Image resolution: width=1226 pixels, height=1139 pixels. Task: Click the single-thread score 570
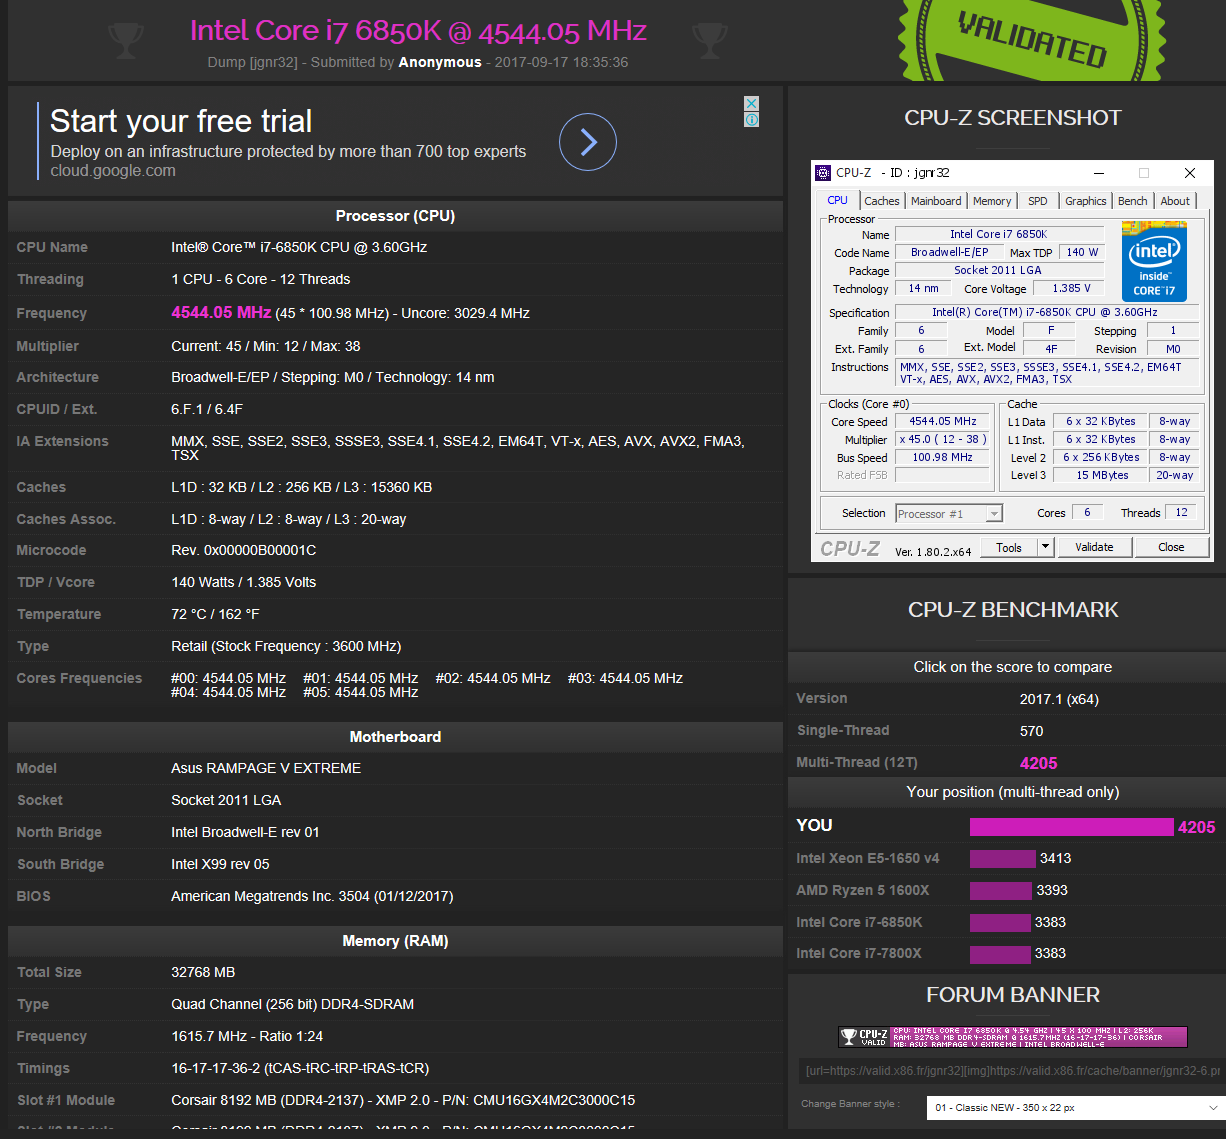tap(1031, 731)
